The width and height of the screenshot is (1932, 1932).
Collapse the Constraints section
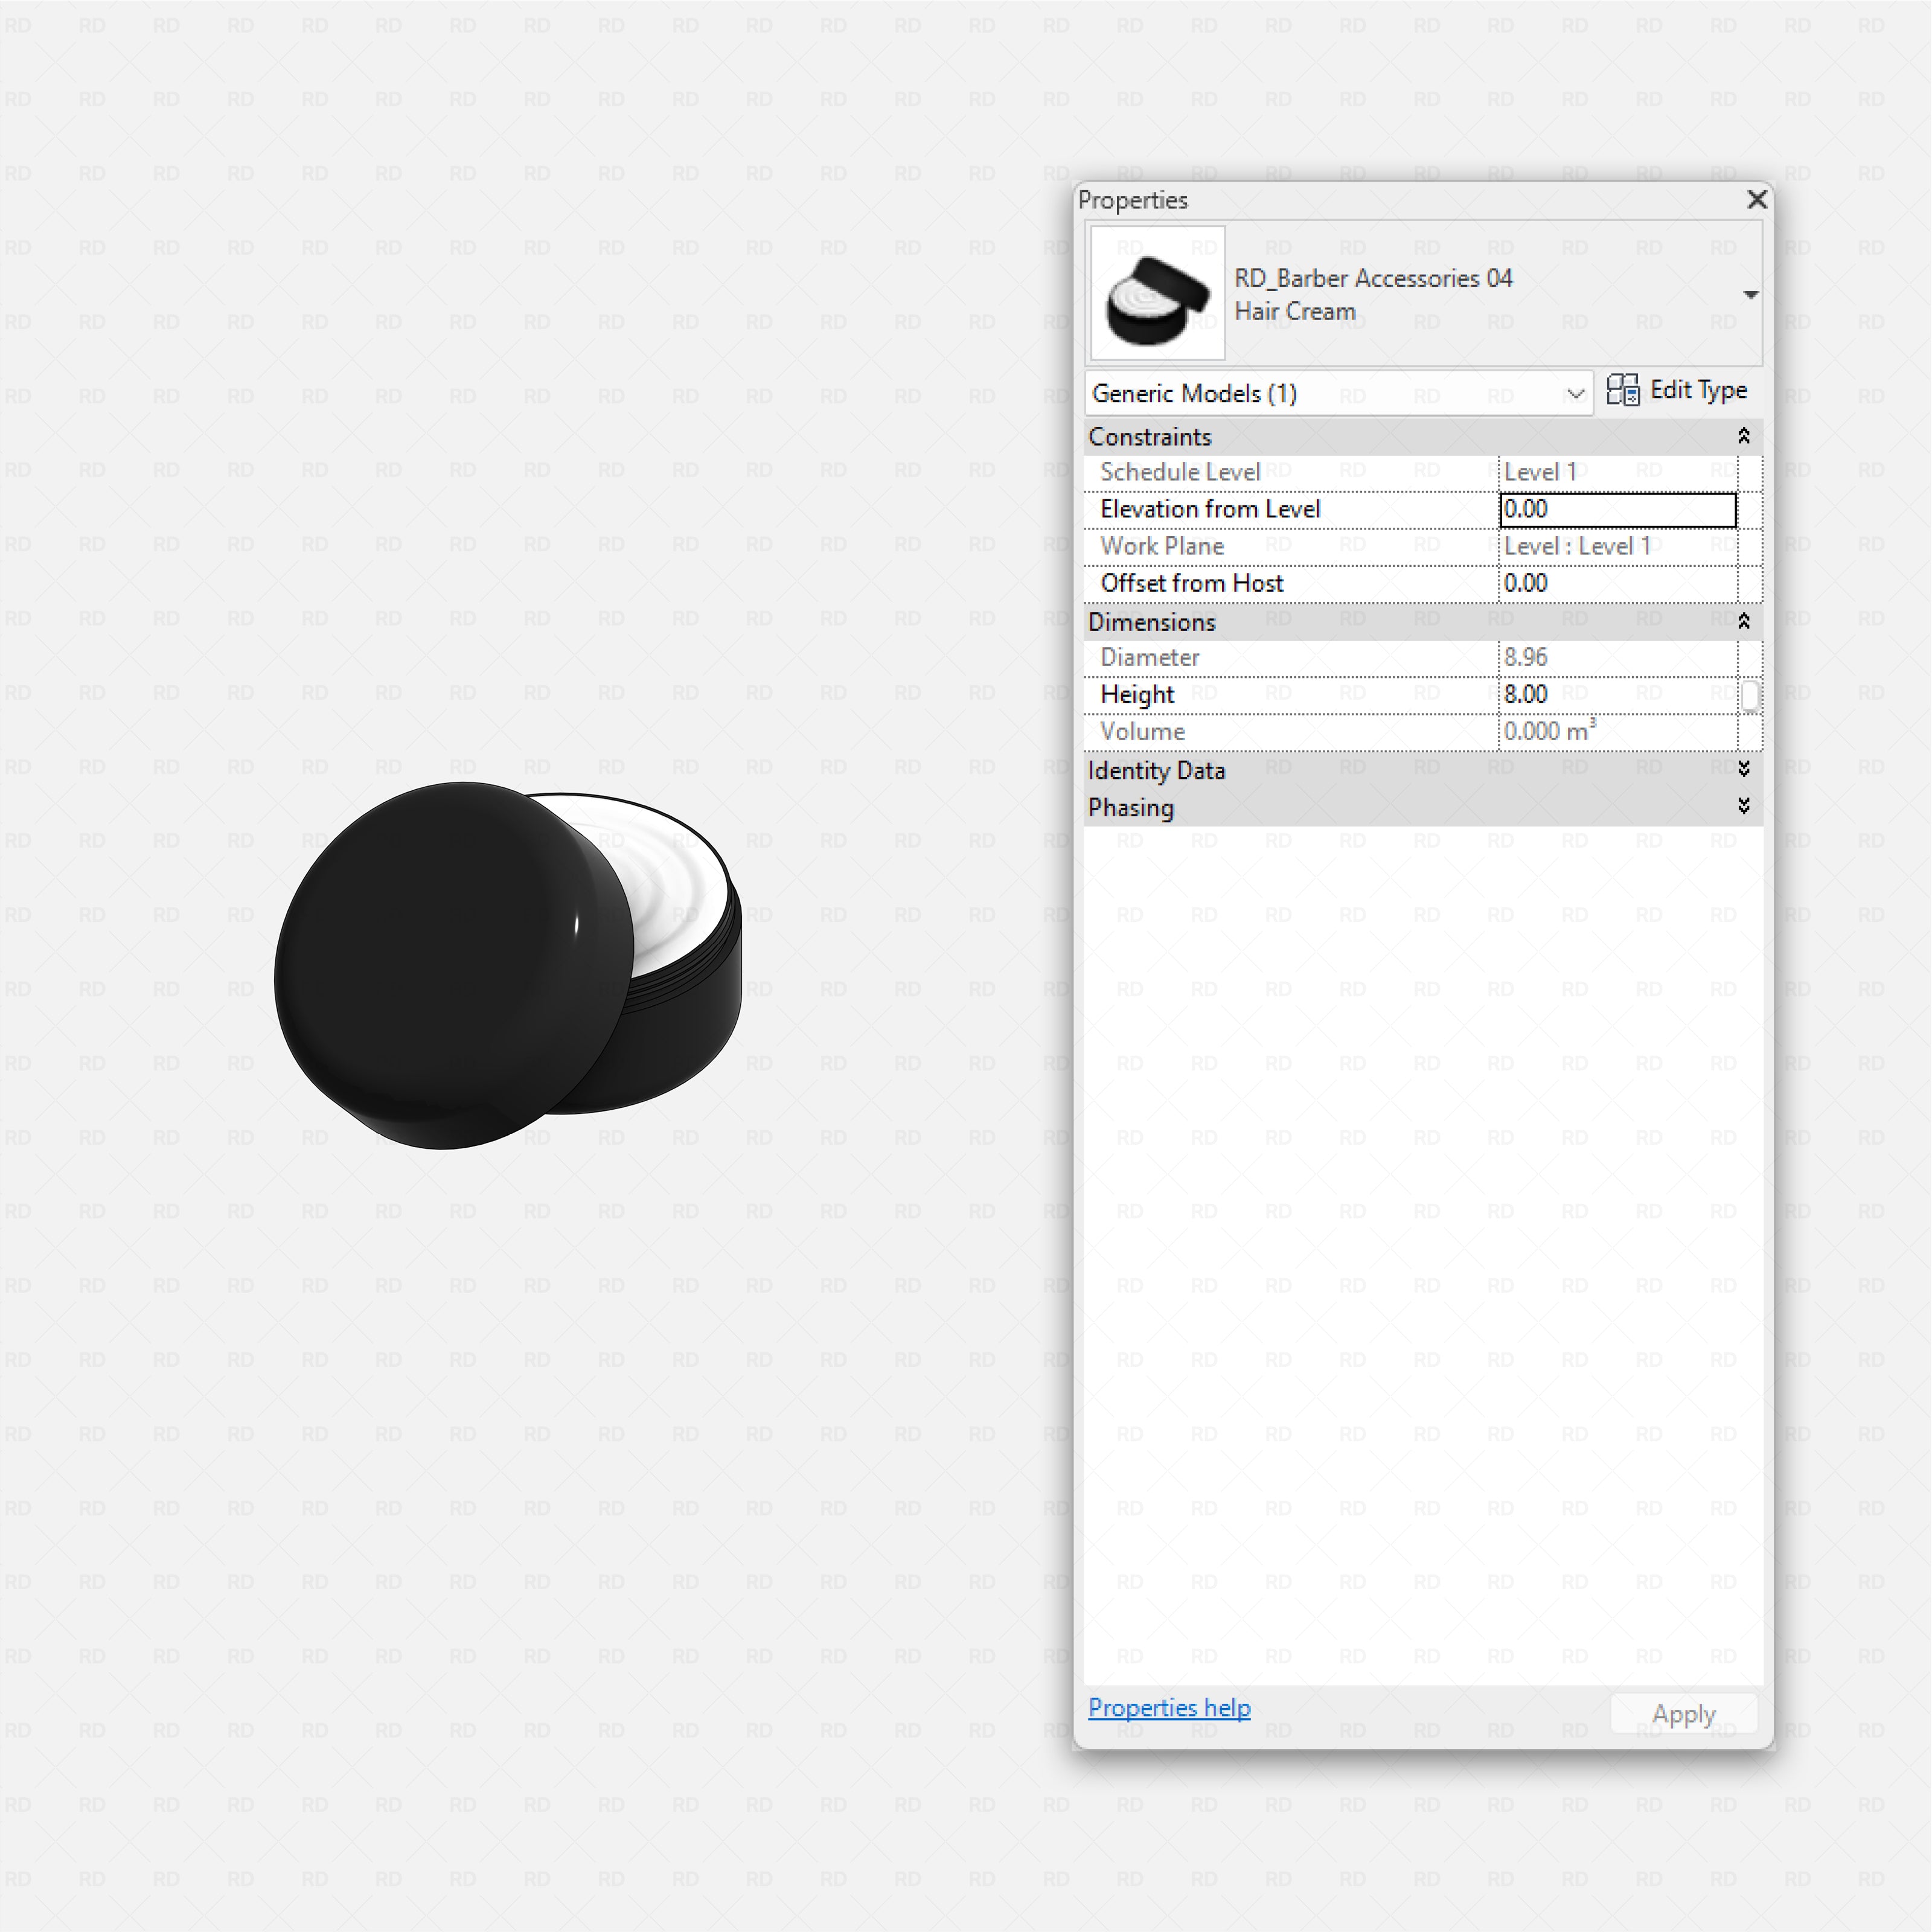click(1743, 437)
